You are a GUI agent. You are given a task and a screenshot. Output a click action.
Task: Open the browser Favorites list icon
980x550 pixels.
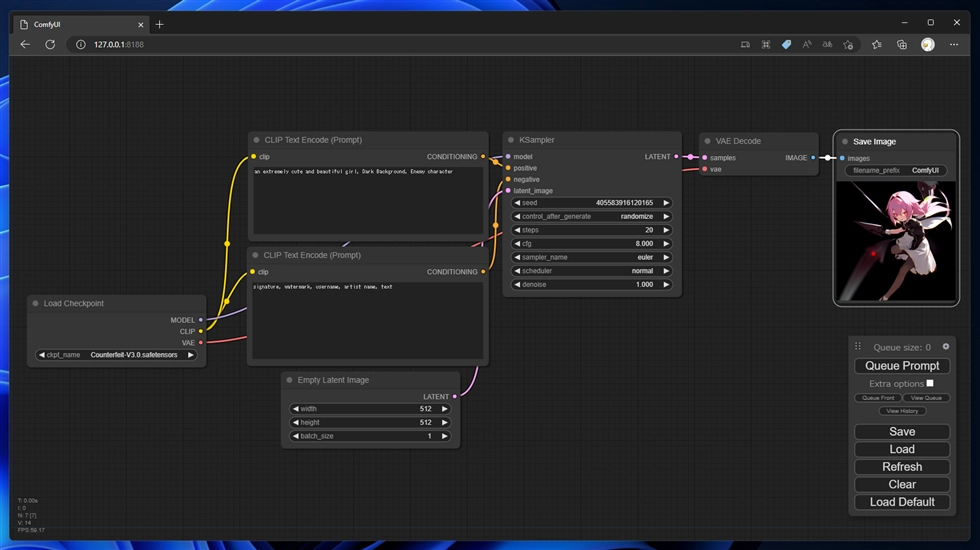coord(877,44)
